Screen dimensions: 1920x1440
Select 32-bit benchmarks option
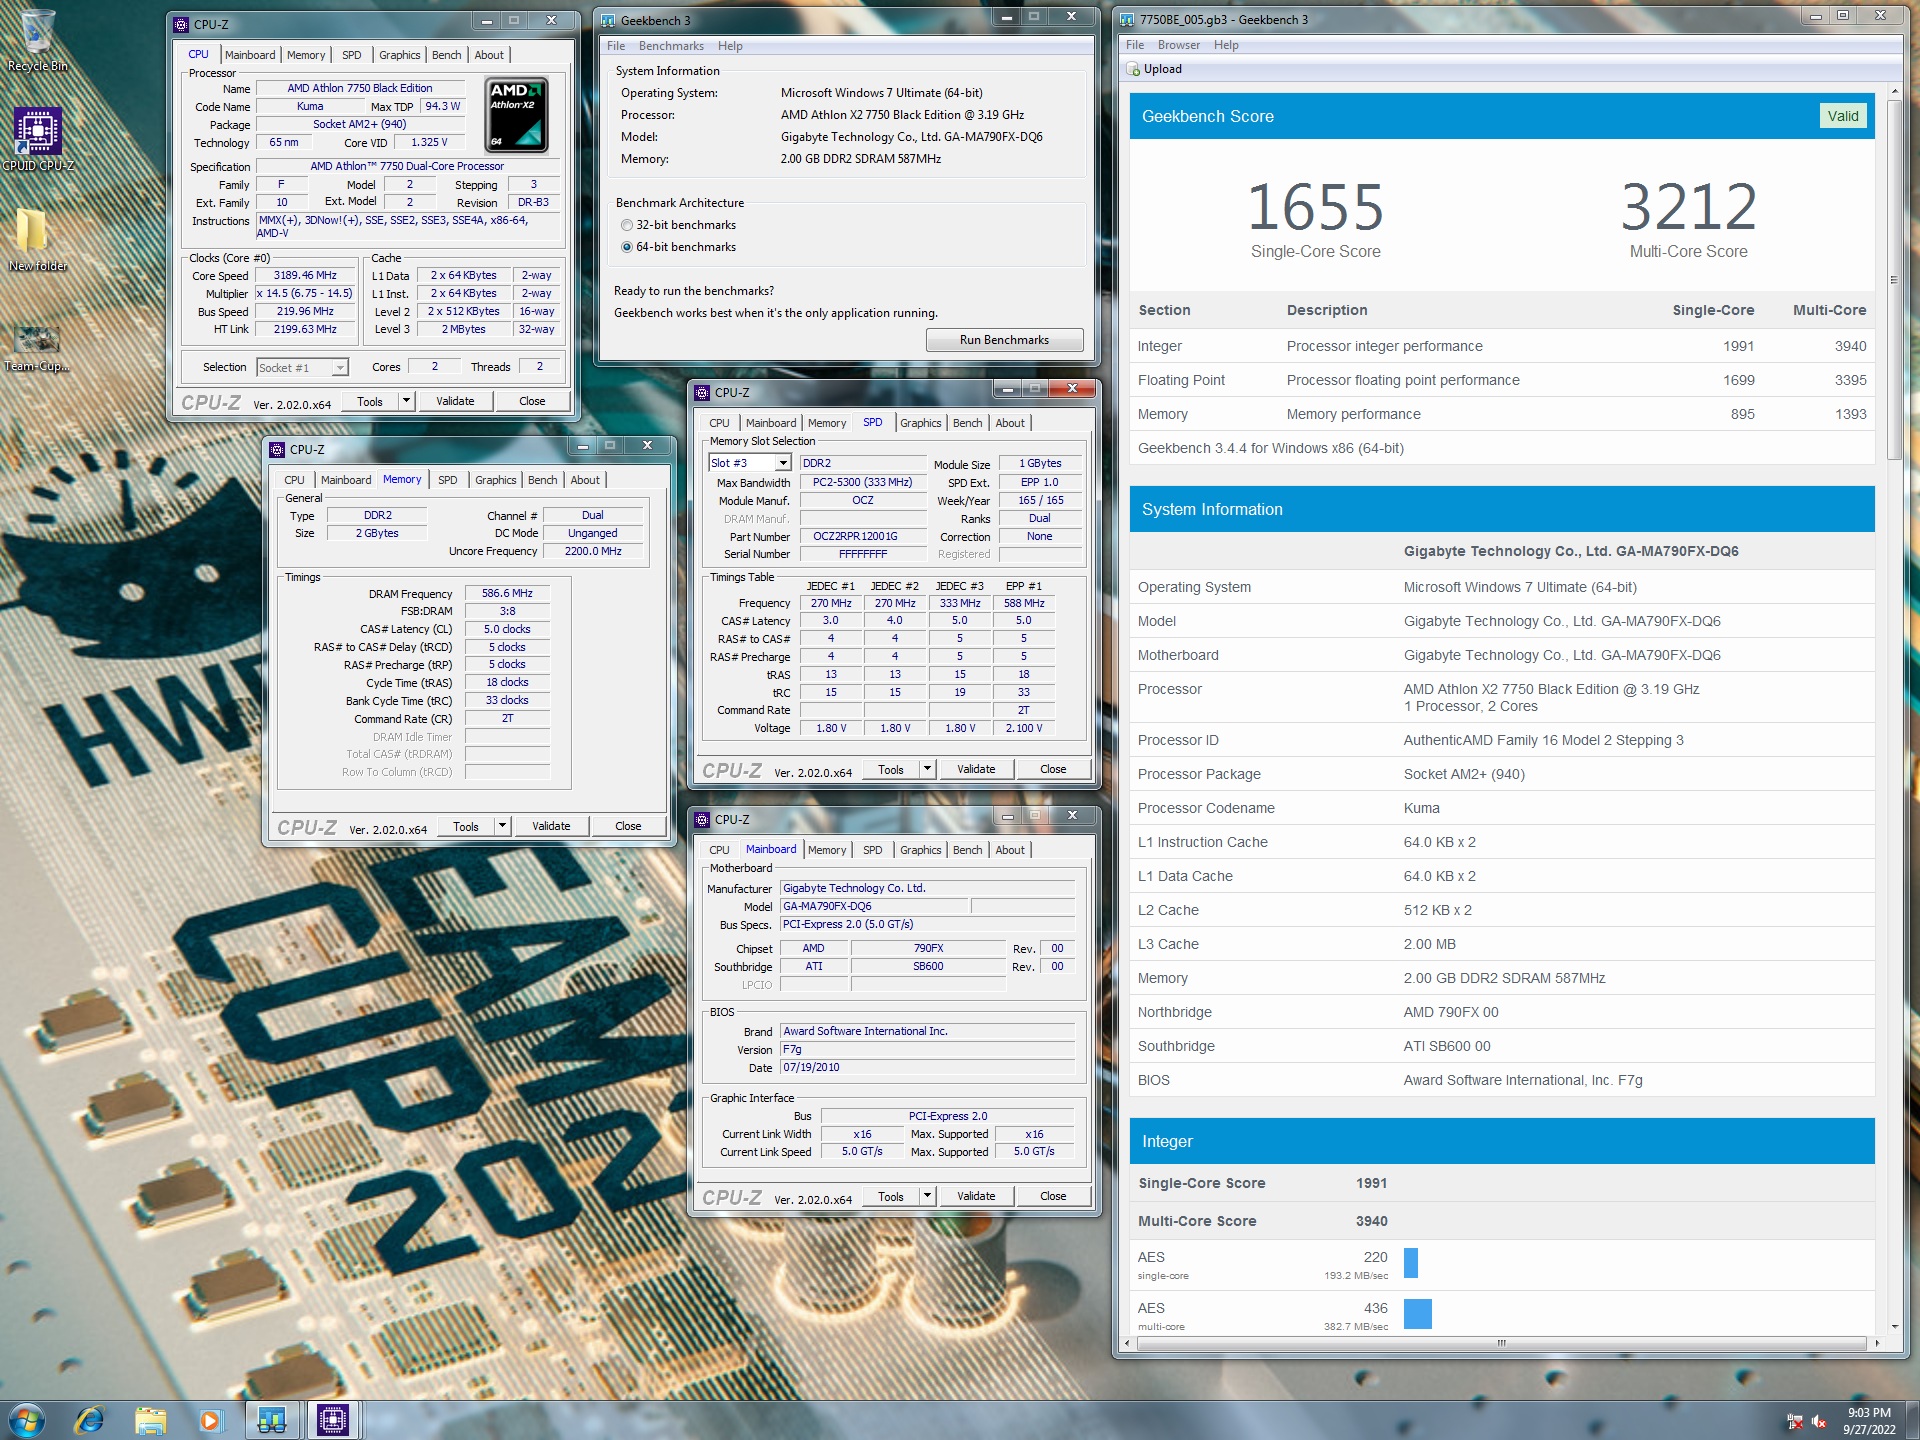point(678,225)
